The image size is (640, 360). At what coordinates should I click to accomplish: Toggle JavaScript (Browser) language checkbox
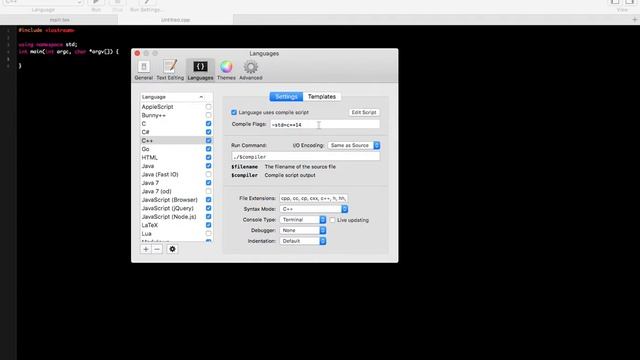(209, 200)
